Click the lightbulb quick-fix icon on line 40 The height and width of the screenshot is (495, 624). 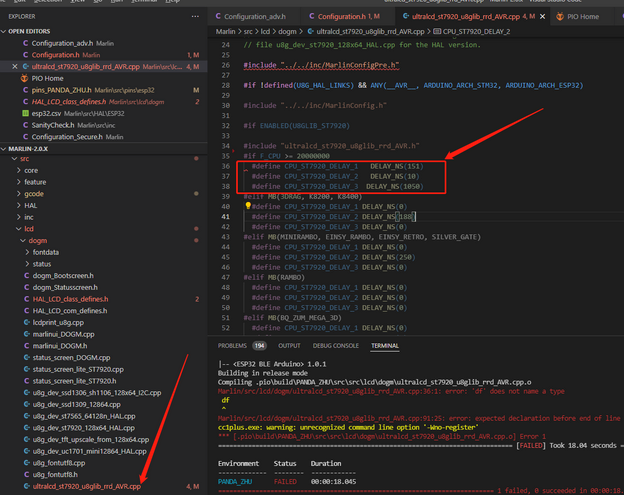248,206
